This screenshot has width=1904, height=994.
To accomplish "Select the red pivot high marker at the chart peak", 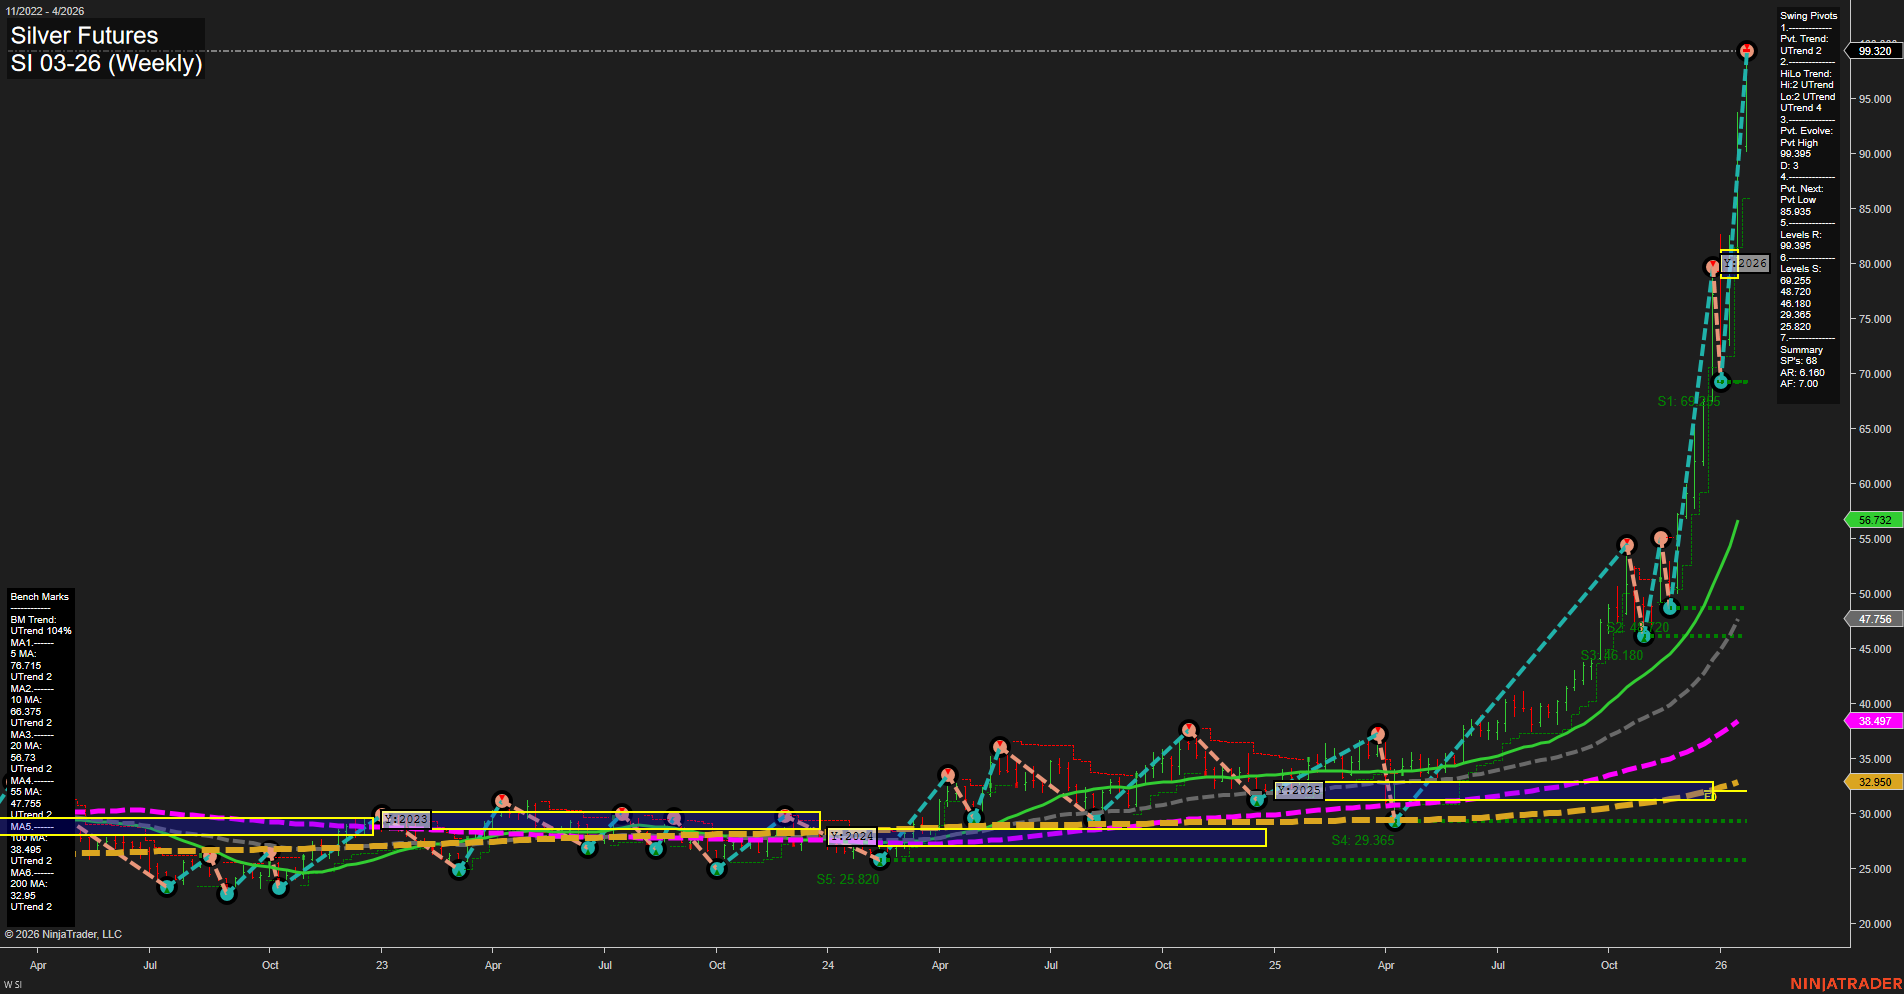I will pyautogui.click(x=1746, y=48).
